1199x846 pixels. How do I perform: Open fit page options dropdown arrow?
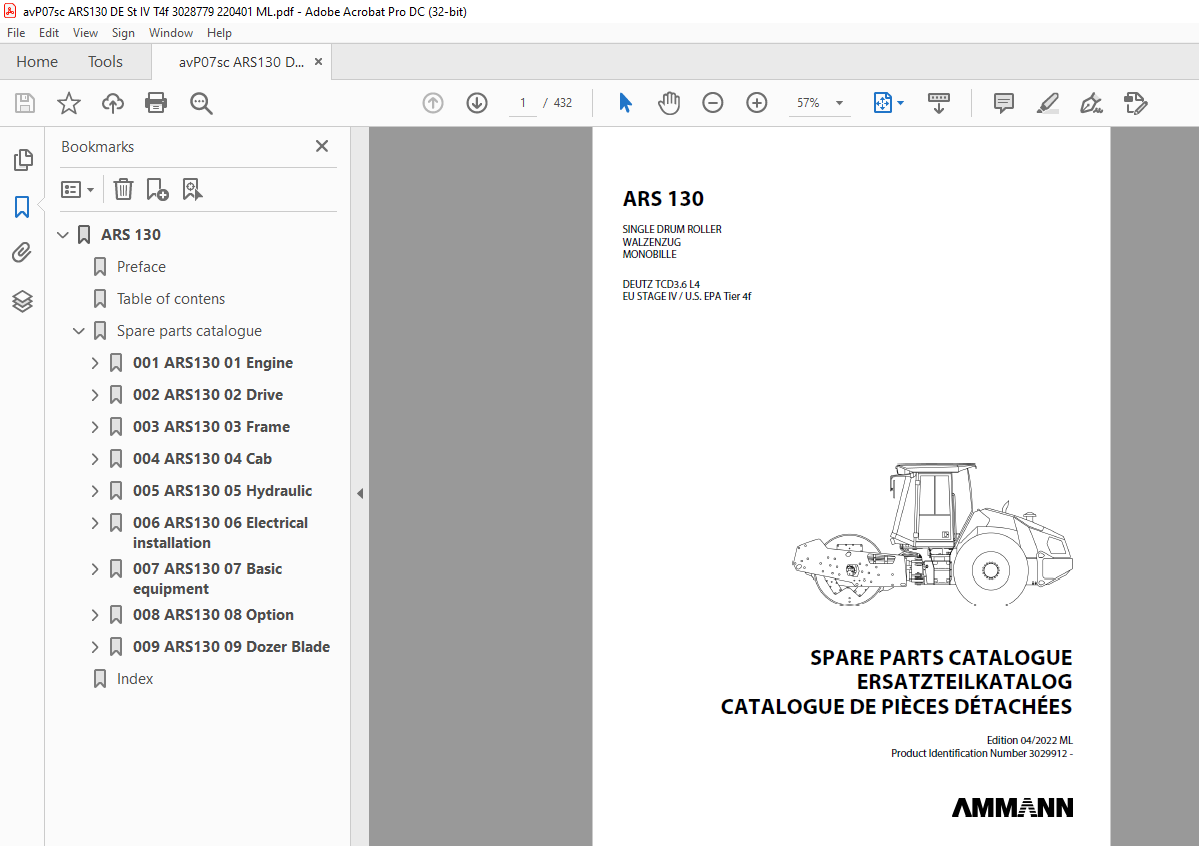point(901,102)
